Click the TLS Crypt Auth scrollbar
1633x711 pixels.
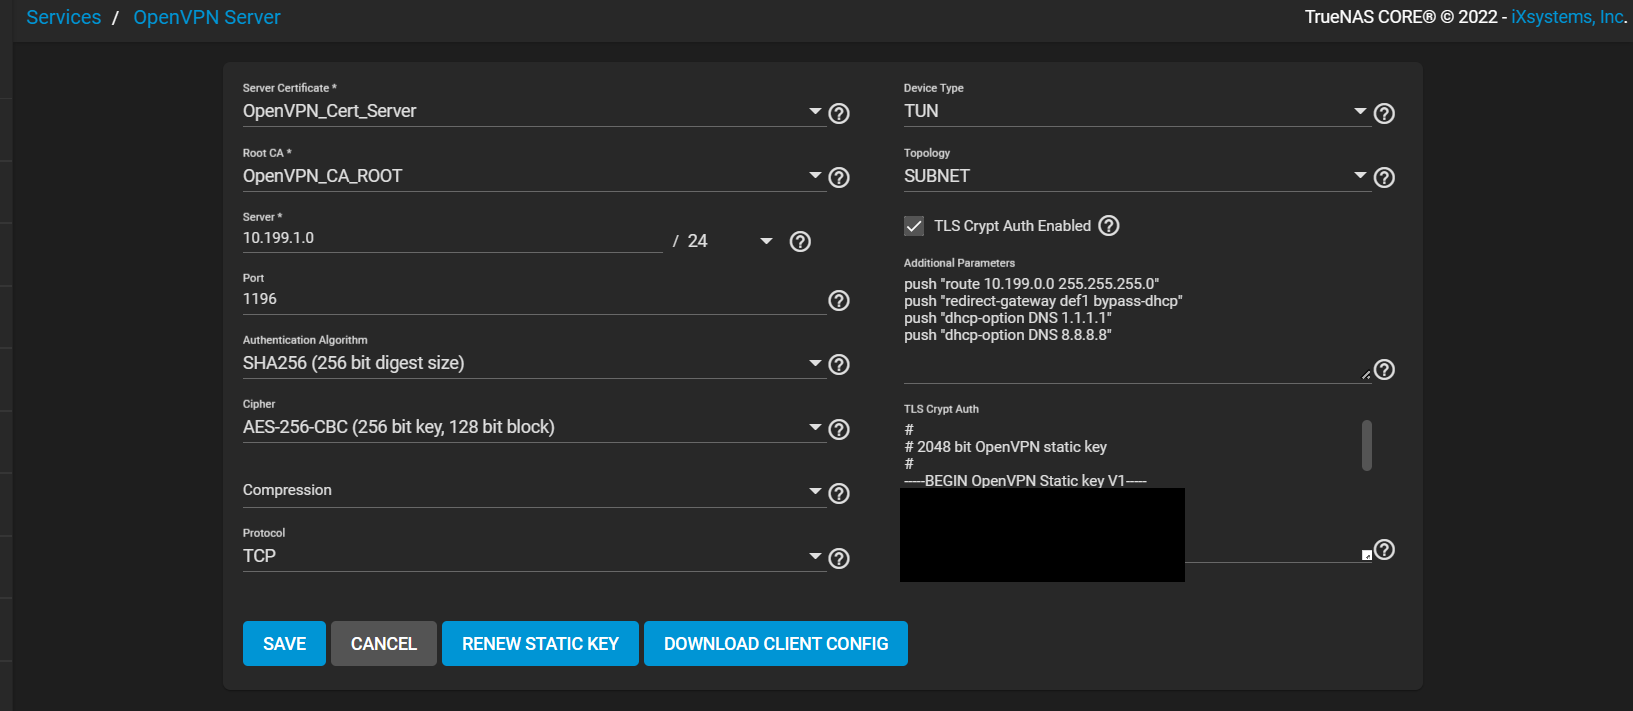pos(1366,445)
